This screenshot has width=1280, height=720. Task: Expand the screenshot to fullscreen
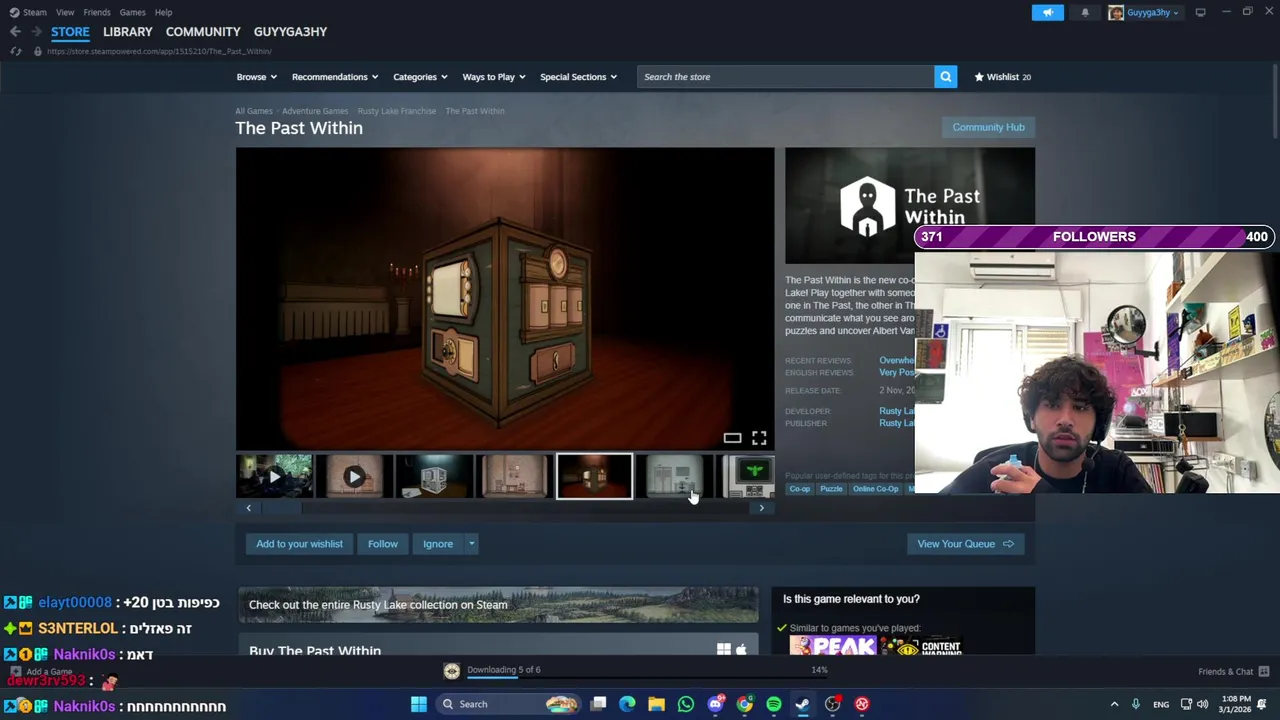(759, 438)
